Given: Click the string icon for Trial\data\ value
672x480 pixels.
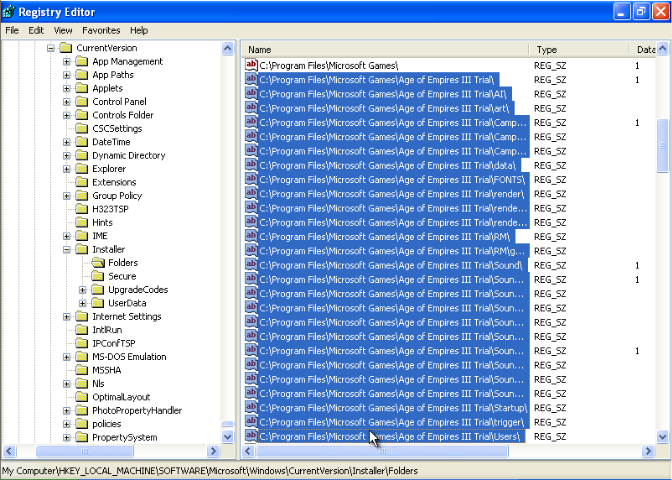Looking at the screenshot, I should click(251, 165).
